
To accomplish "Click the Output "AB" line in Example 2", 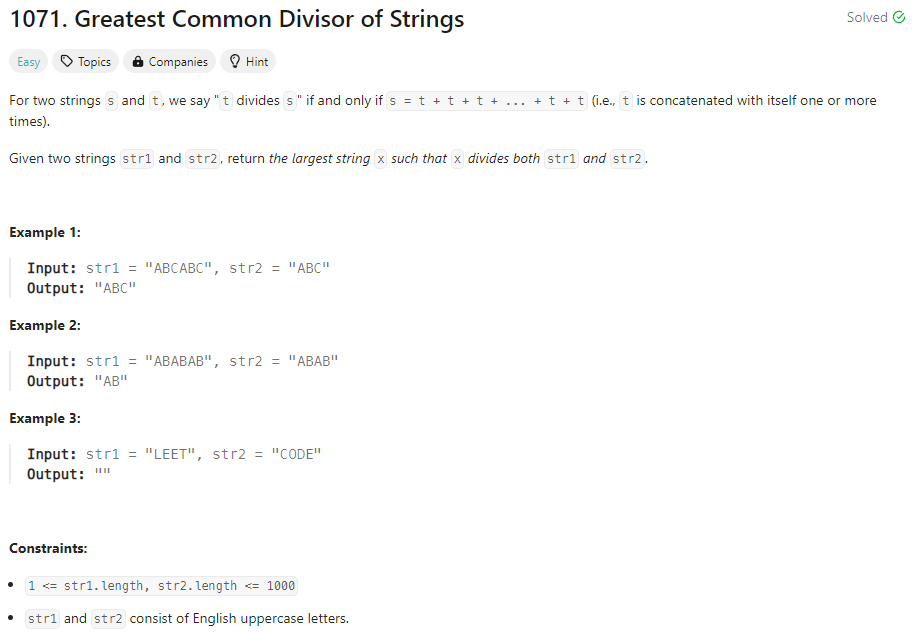I will pos(77,381).
